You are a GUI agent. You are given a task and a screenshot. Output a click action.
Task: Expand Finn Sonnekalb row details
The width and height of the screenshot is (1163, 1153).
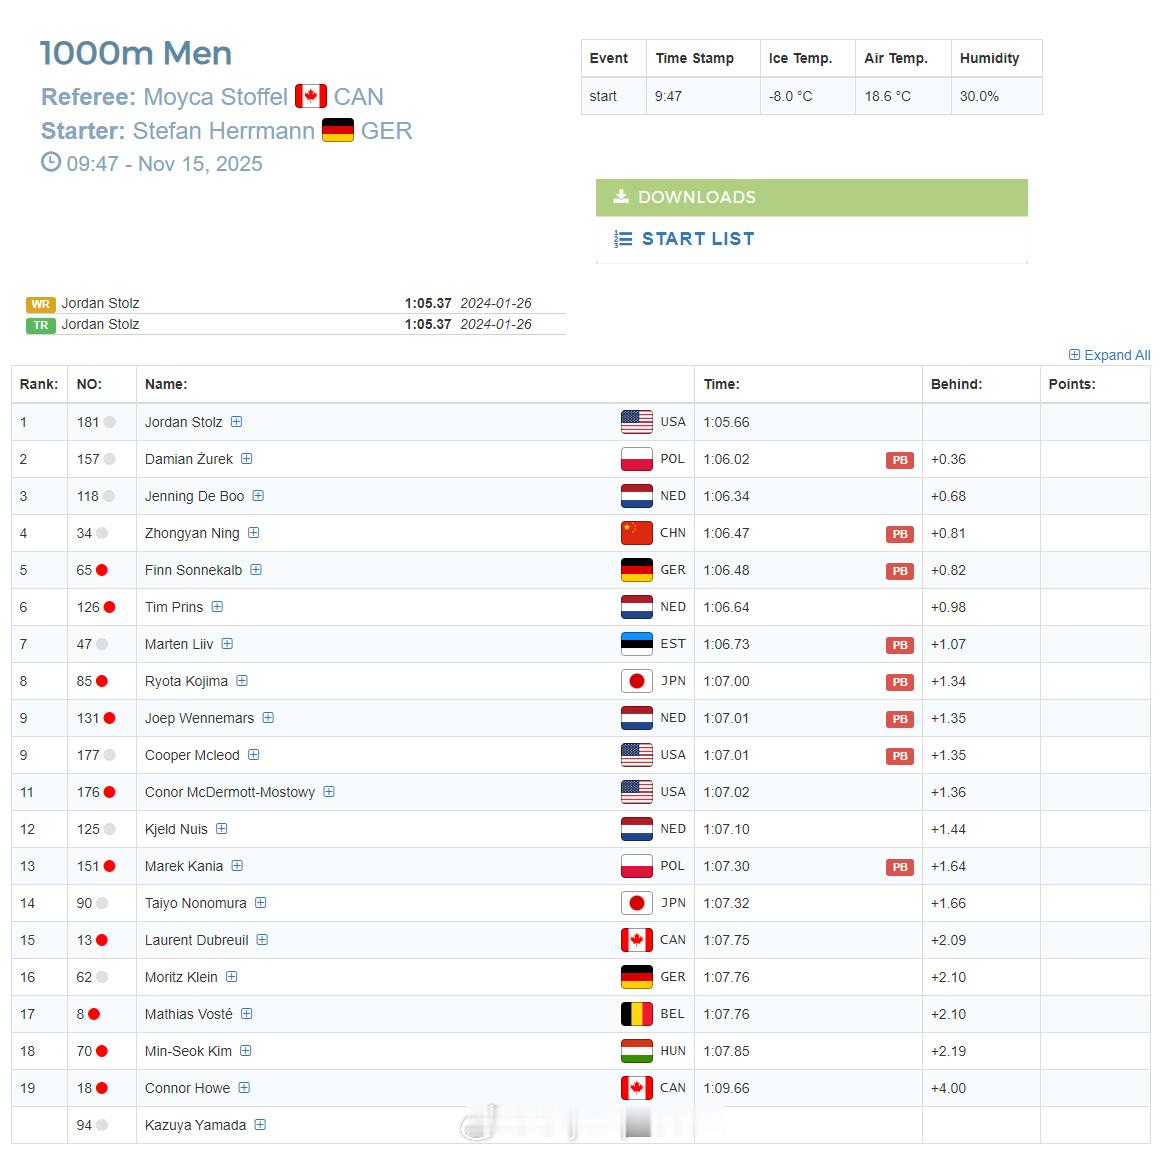[x=256, y=569]
